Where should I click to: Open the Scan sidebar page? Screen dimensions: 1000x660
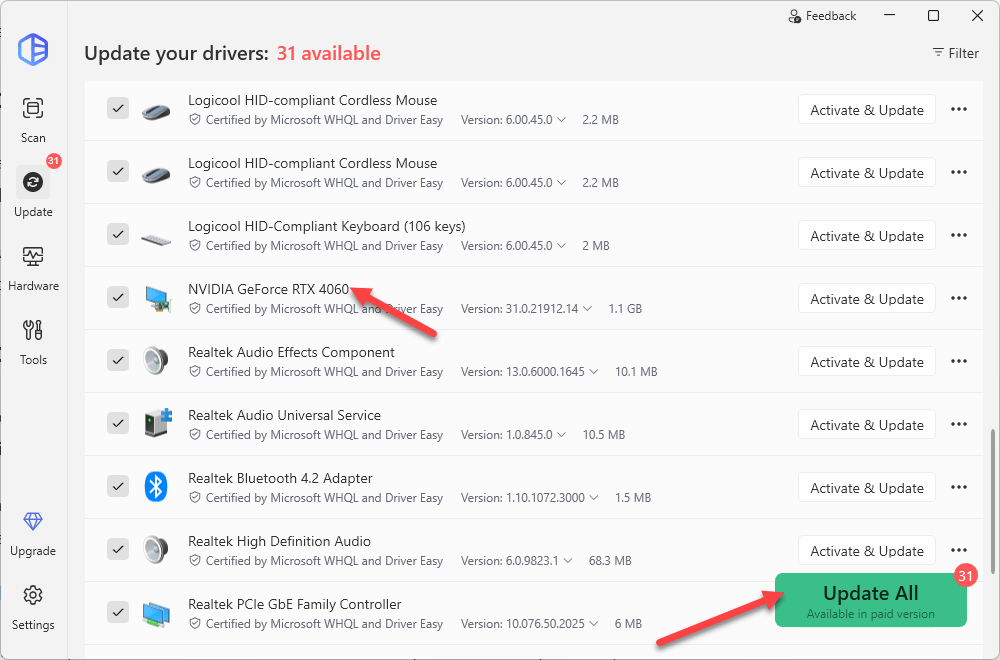(x=33, y=118)
